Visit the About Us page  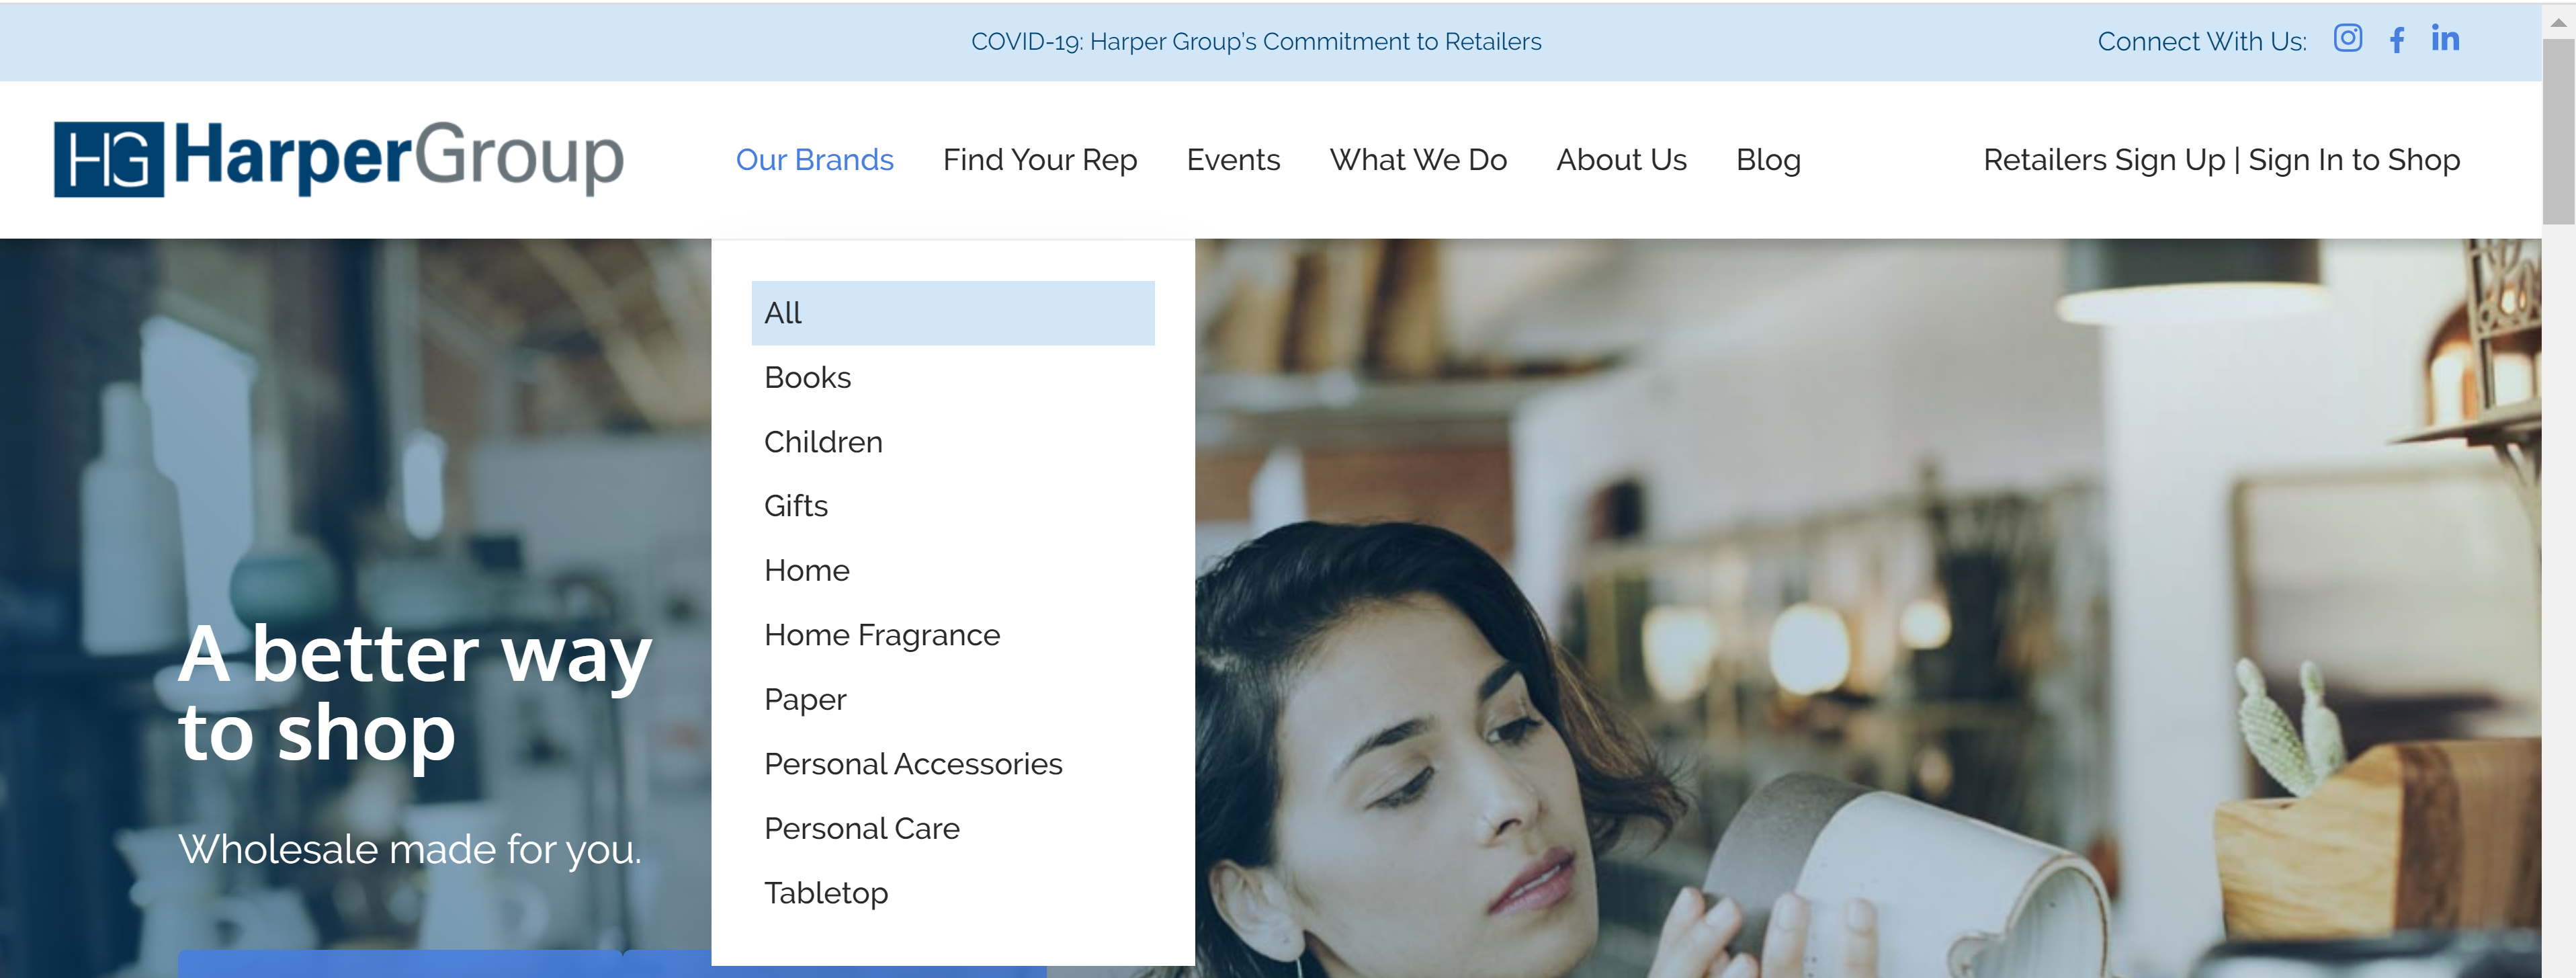tap(1621, 160)
